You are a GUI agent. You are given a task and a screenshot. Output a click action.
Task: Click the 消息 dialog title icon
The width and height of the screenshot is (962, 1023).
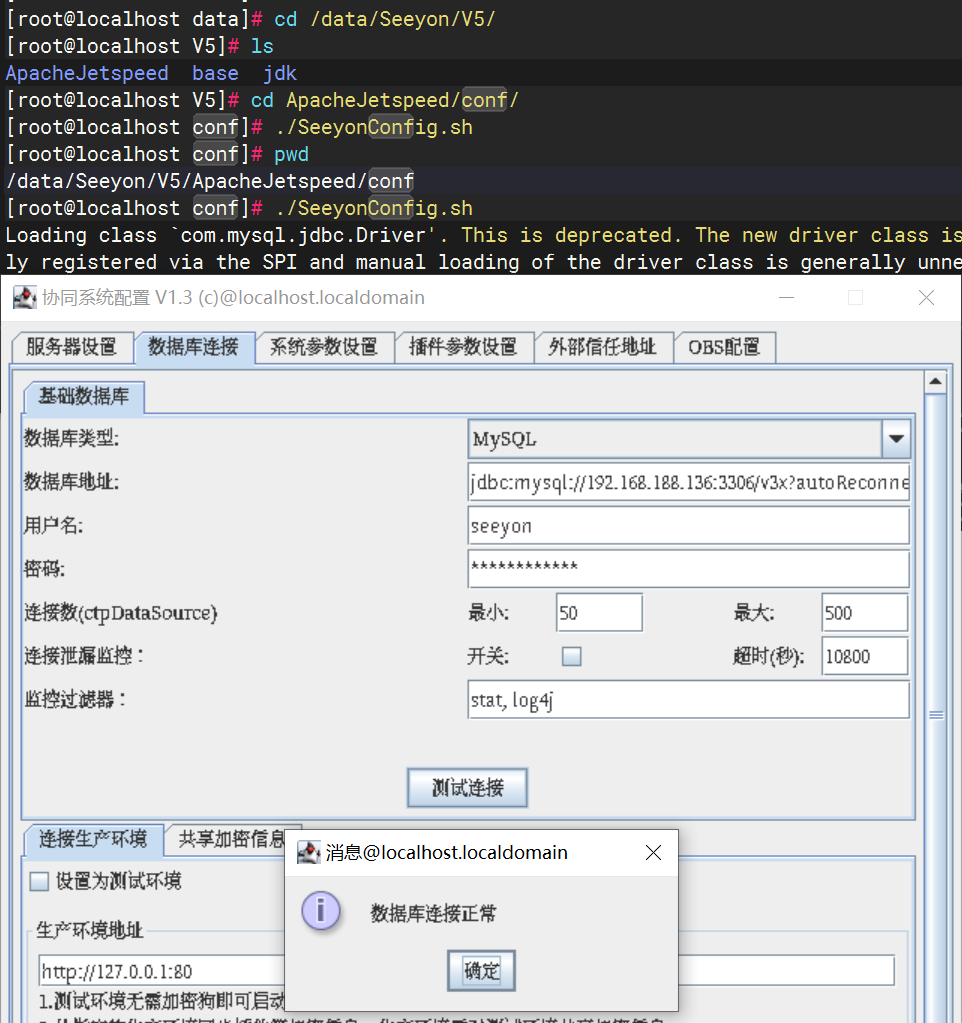tap(308, 853)
